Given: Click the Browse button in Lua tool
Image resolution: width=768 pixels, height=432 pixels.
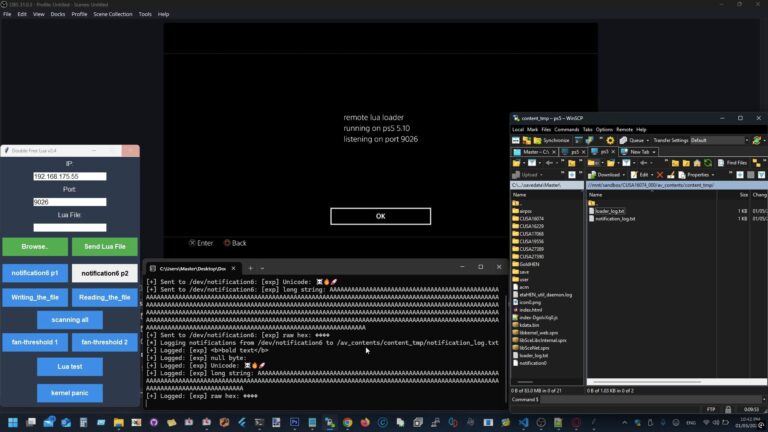Looking at the screenshot, I should tap(35, 246).
